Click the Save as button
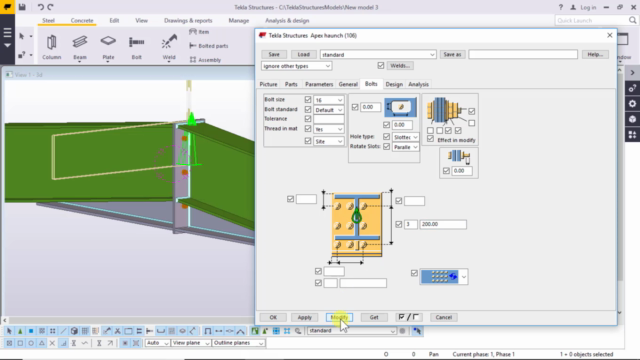The height and width of the screenshot is (360, 640). (x=452, y=54)
